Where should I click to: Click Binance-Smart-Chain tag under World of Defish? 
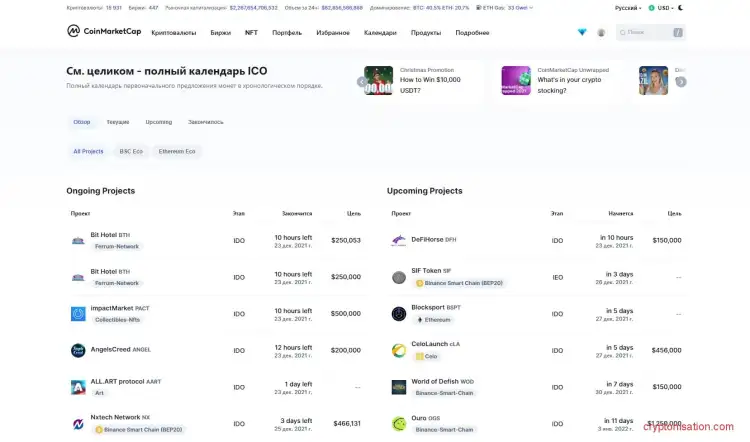[x=444, y=393]
